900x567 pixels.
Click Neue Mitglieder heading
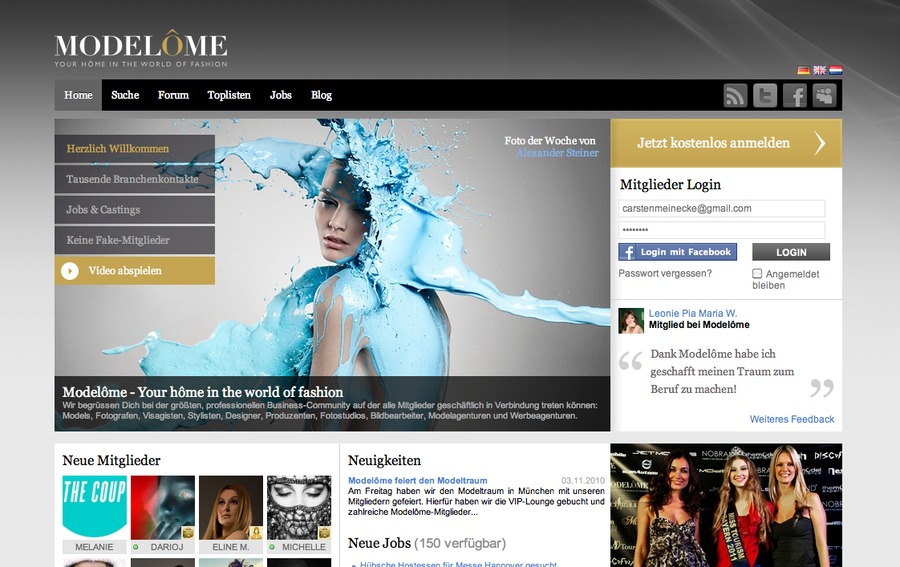click(111, 460)
